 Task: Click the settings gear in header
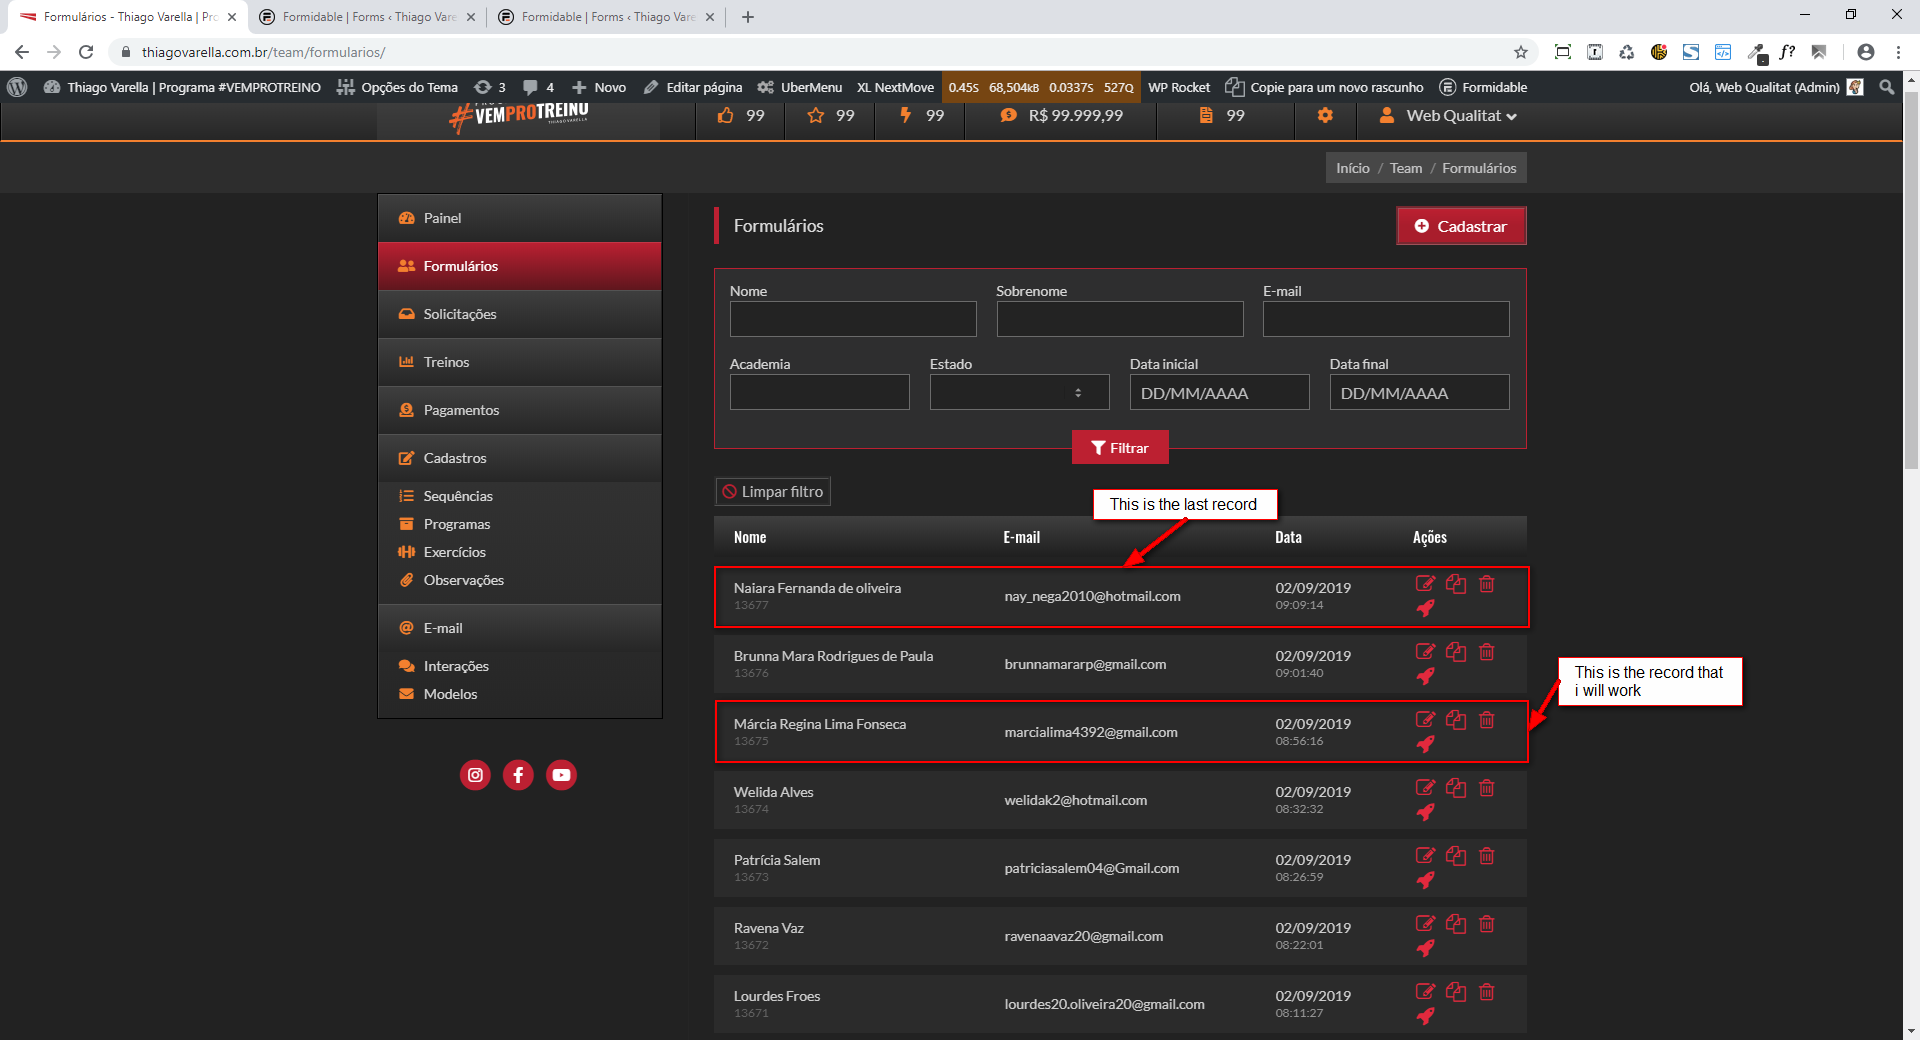coord(1325,116)
